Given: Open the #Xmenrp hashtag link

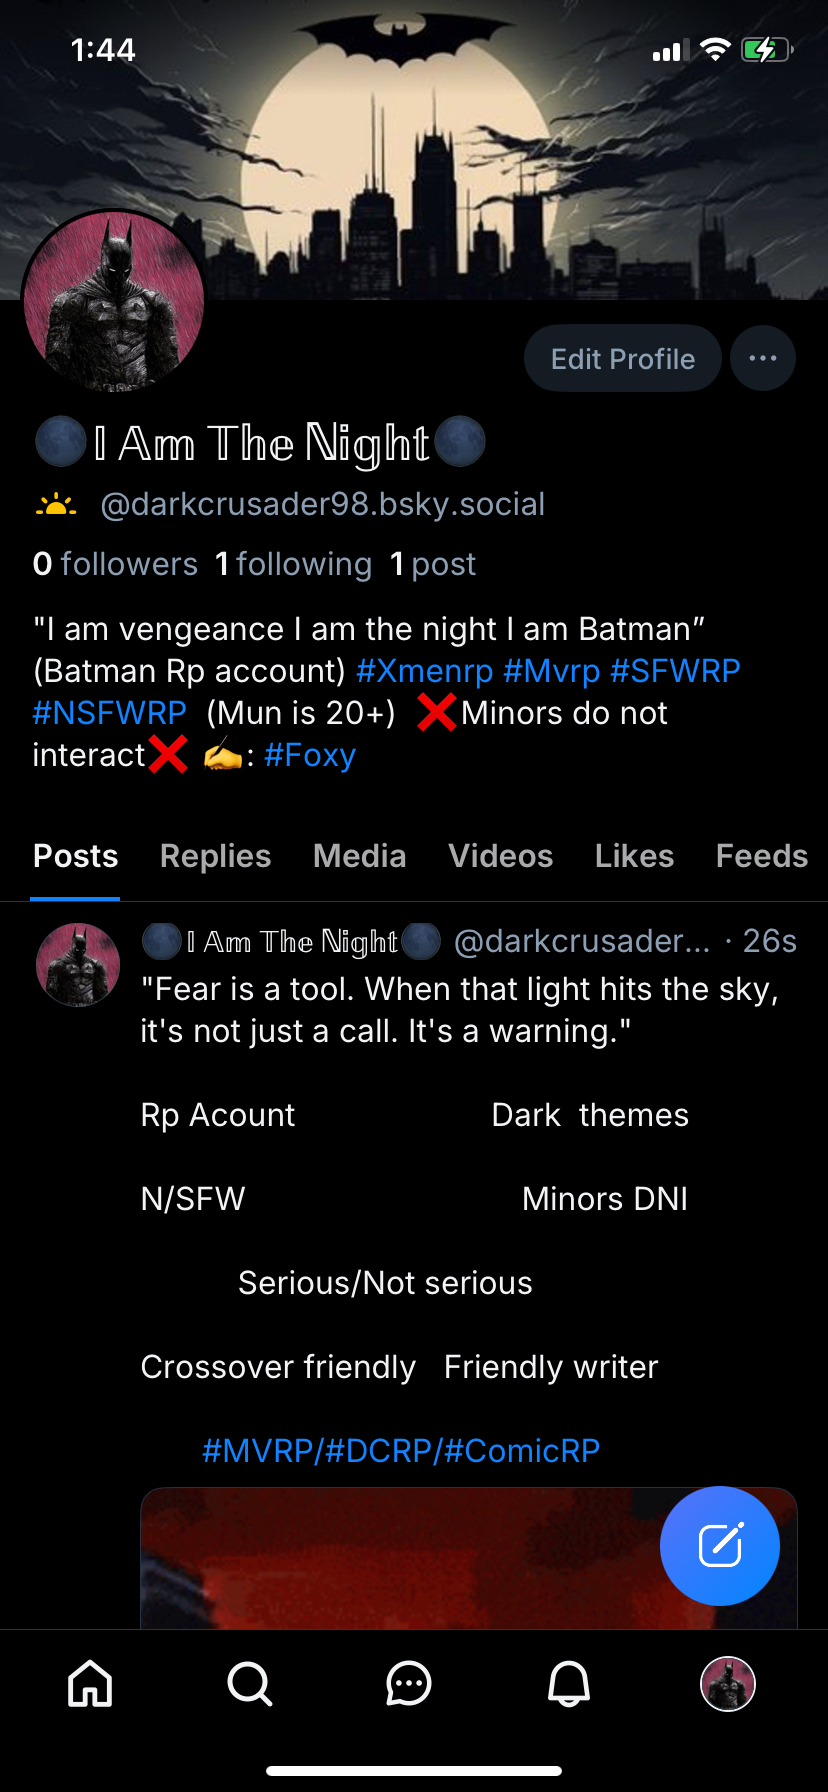Looking at the screenshot, I should [x=424, y=671].
